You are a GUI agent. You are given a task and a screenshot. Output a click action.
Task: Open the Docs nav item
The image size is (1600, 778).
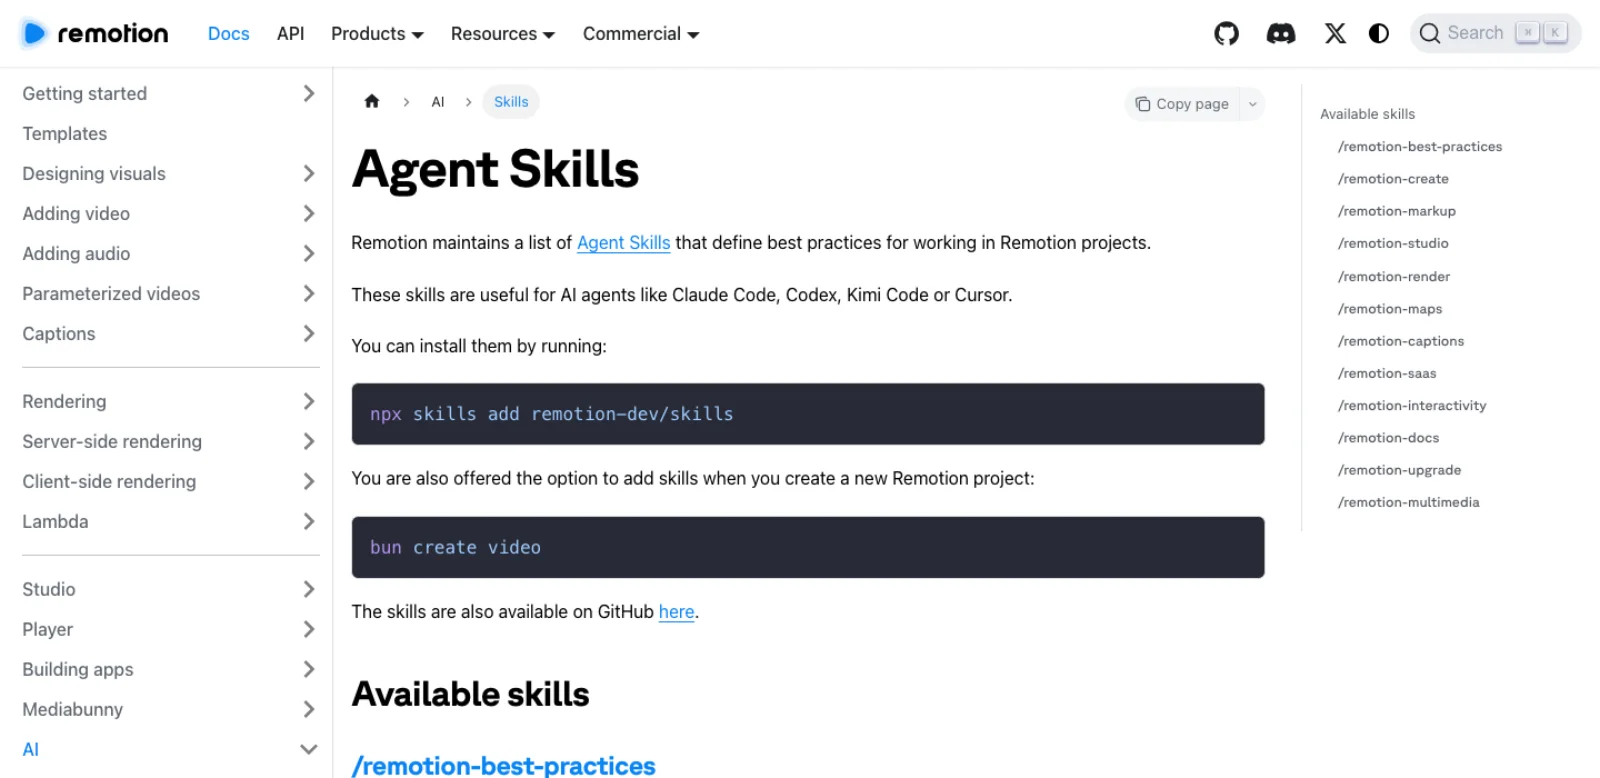tap(228, 33)
